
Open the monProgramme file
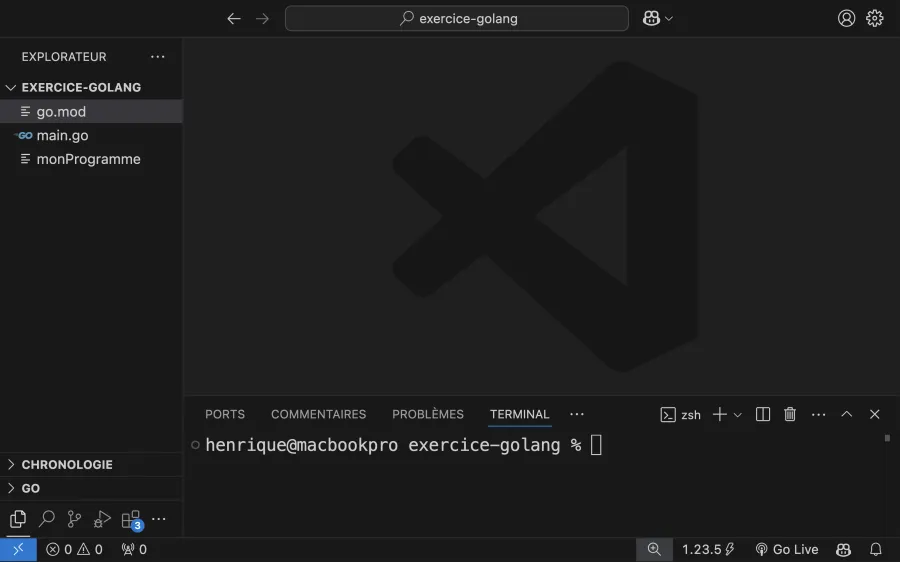(x=91, y=159)
